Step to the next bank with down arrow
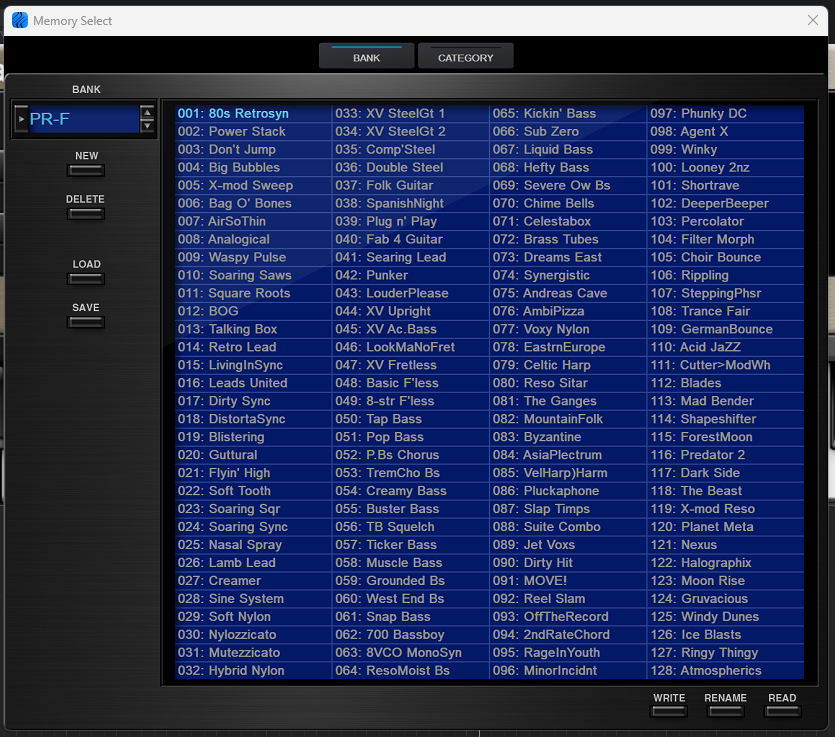The width and height of the screenshot is (835, 737). (x=148, y=126)
